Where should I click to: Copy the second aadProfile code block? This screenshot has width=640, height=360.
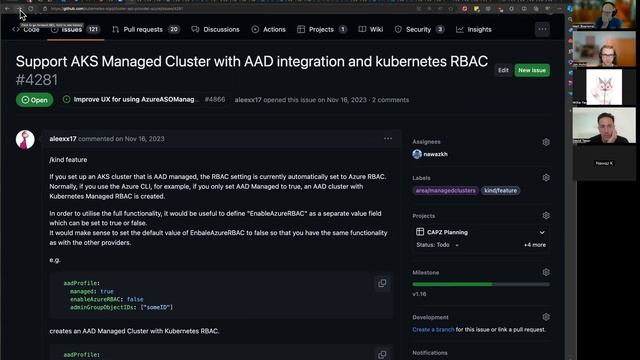click(382, 354)
